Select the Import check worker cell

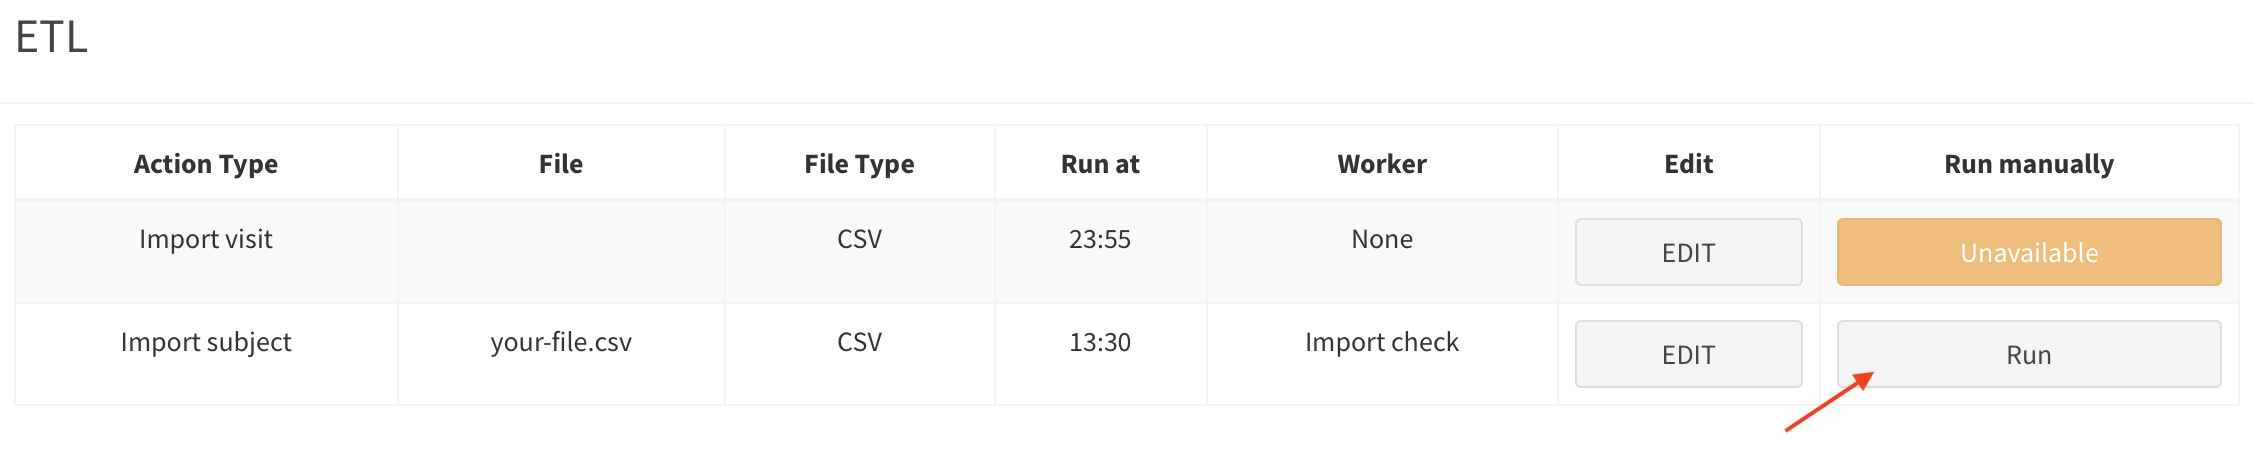pyautogui.click(x=1382, y=342)
